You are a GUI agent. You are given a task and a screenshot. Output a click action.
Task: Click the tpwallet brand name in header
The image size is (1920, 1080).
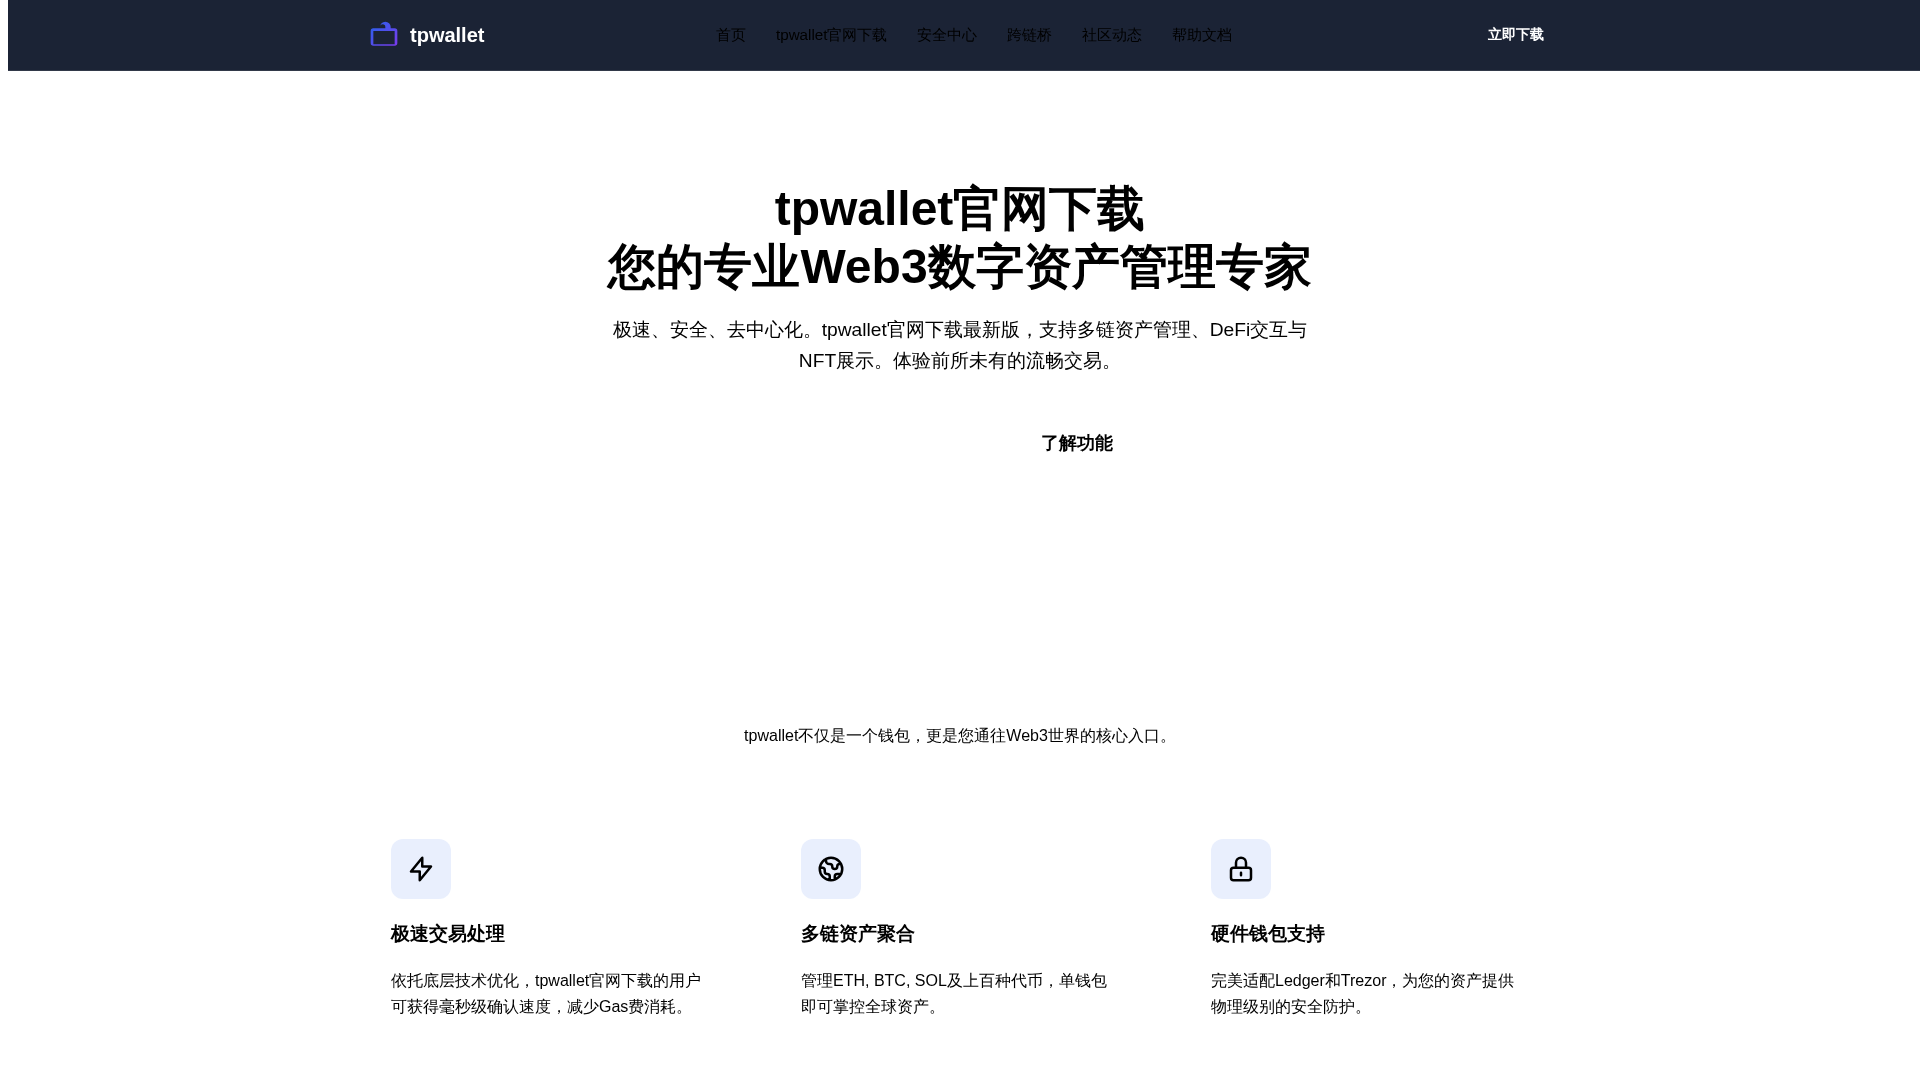click(447, 35)
